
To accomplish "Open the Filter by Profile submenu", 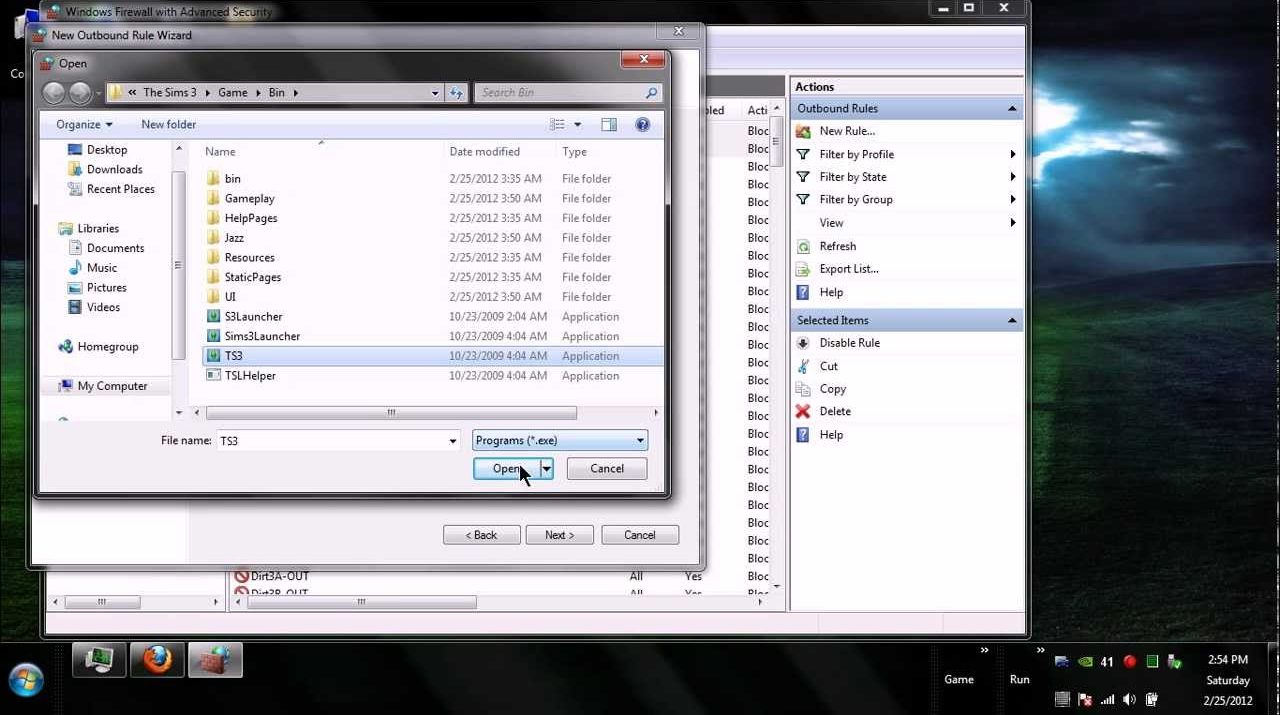I will click(856, 155).
